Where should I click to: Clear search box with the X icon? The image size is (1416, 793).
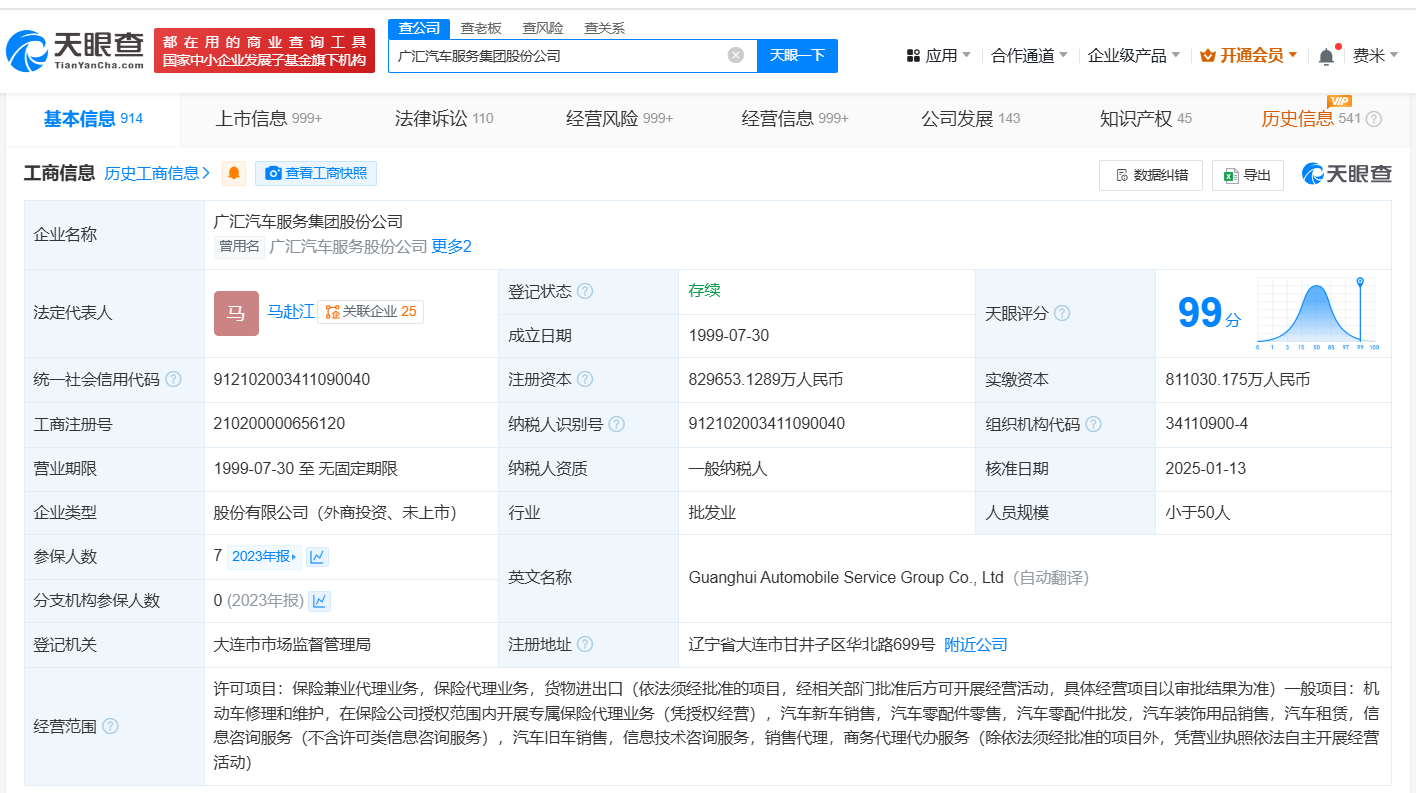pyautogui.click(x=736, y=55)
